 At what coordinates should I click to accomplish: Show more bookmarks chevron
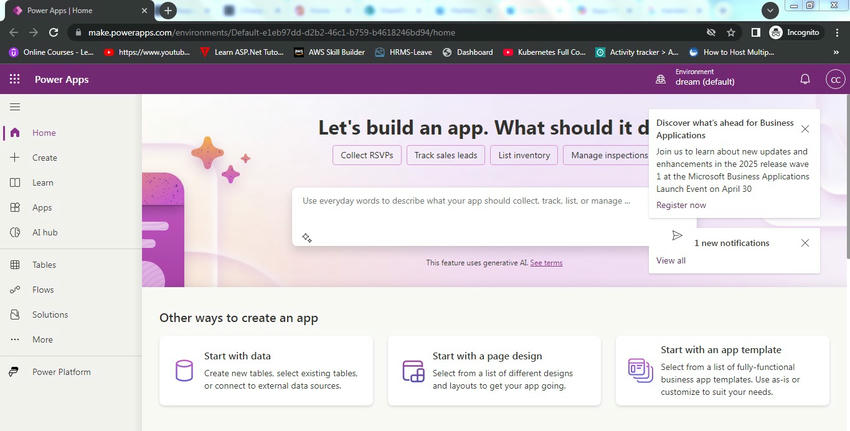pos(836,52)
